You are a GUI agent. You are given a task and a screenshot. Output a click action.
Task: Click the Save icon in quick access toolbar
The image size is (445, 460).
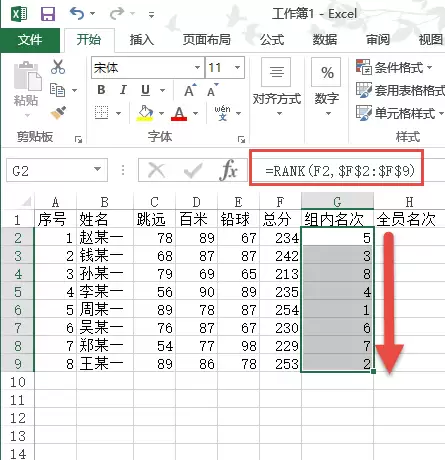[x=48, y=14]
